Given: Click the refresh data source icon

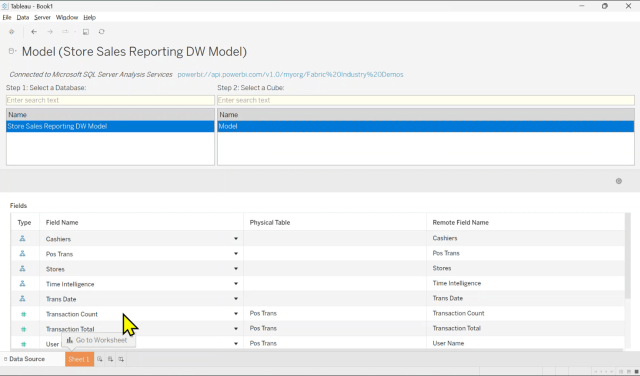Looking at the screenshot, I should coord(101,32).
